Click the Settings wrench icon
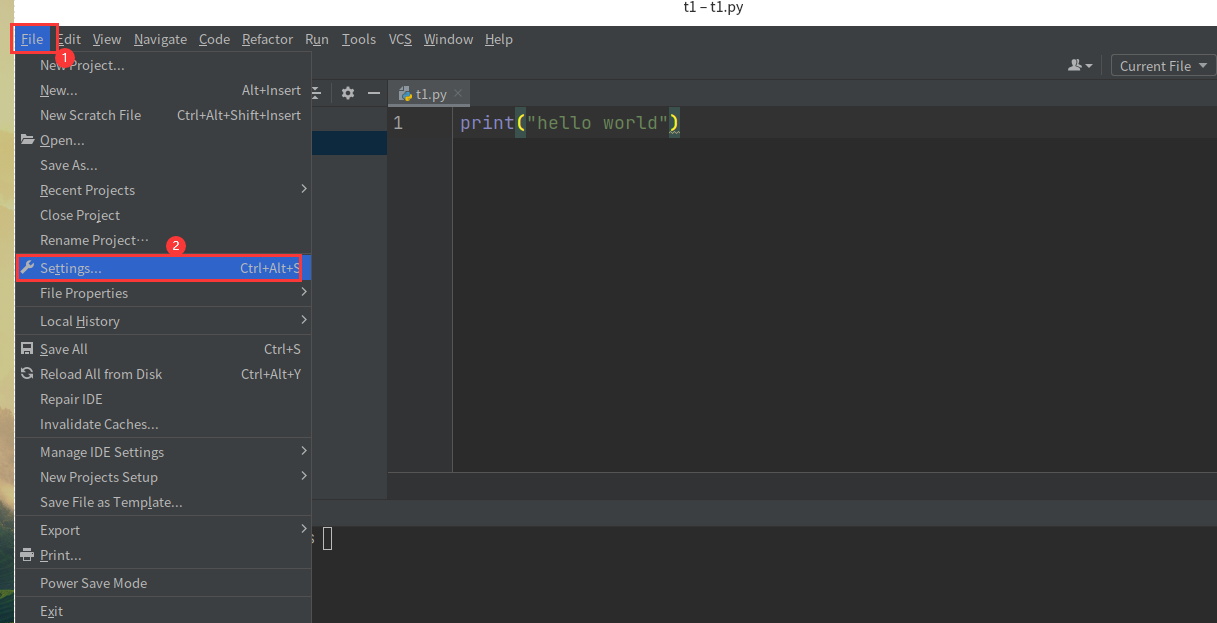This screenshot has width=1217, height=623. (27, 268)
